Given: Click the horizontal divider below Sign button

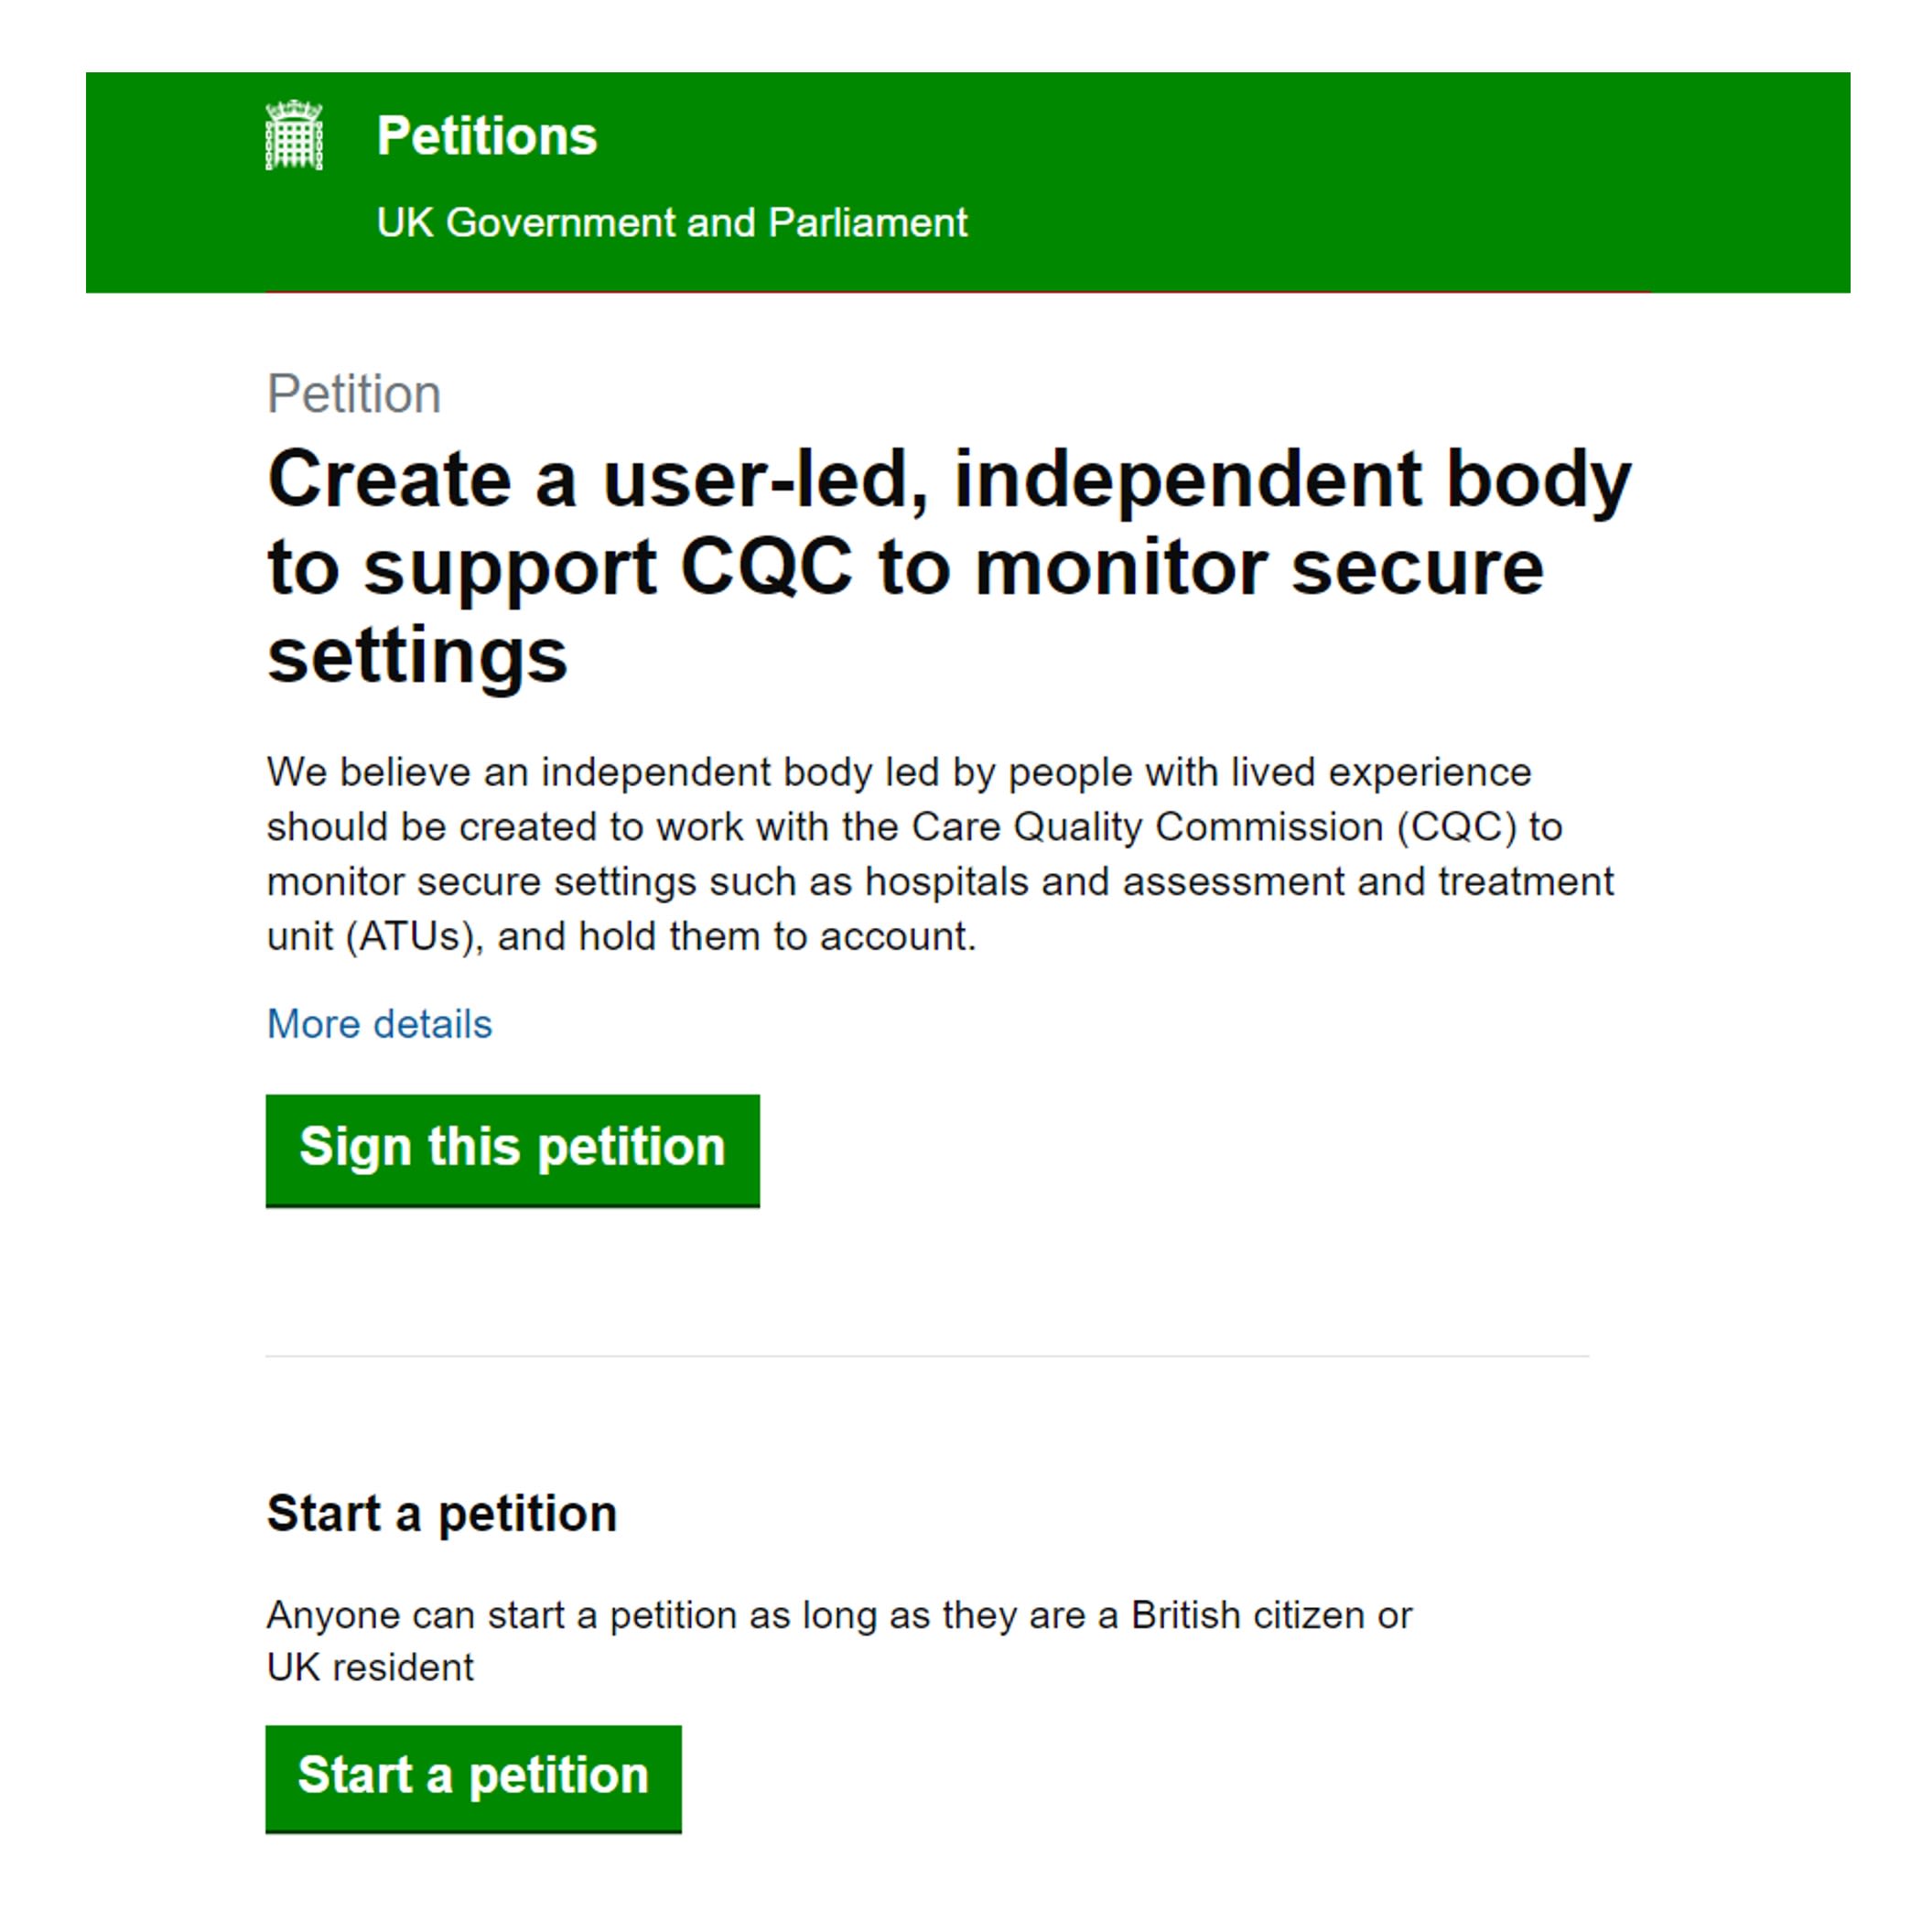Looking at the screenshot, I should (926, 1356).
